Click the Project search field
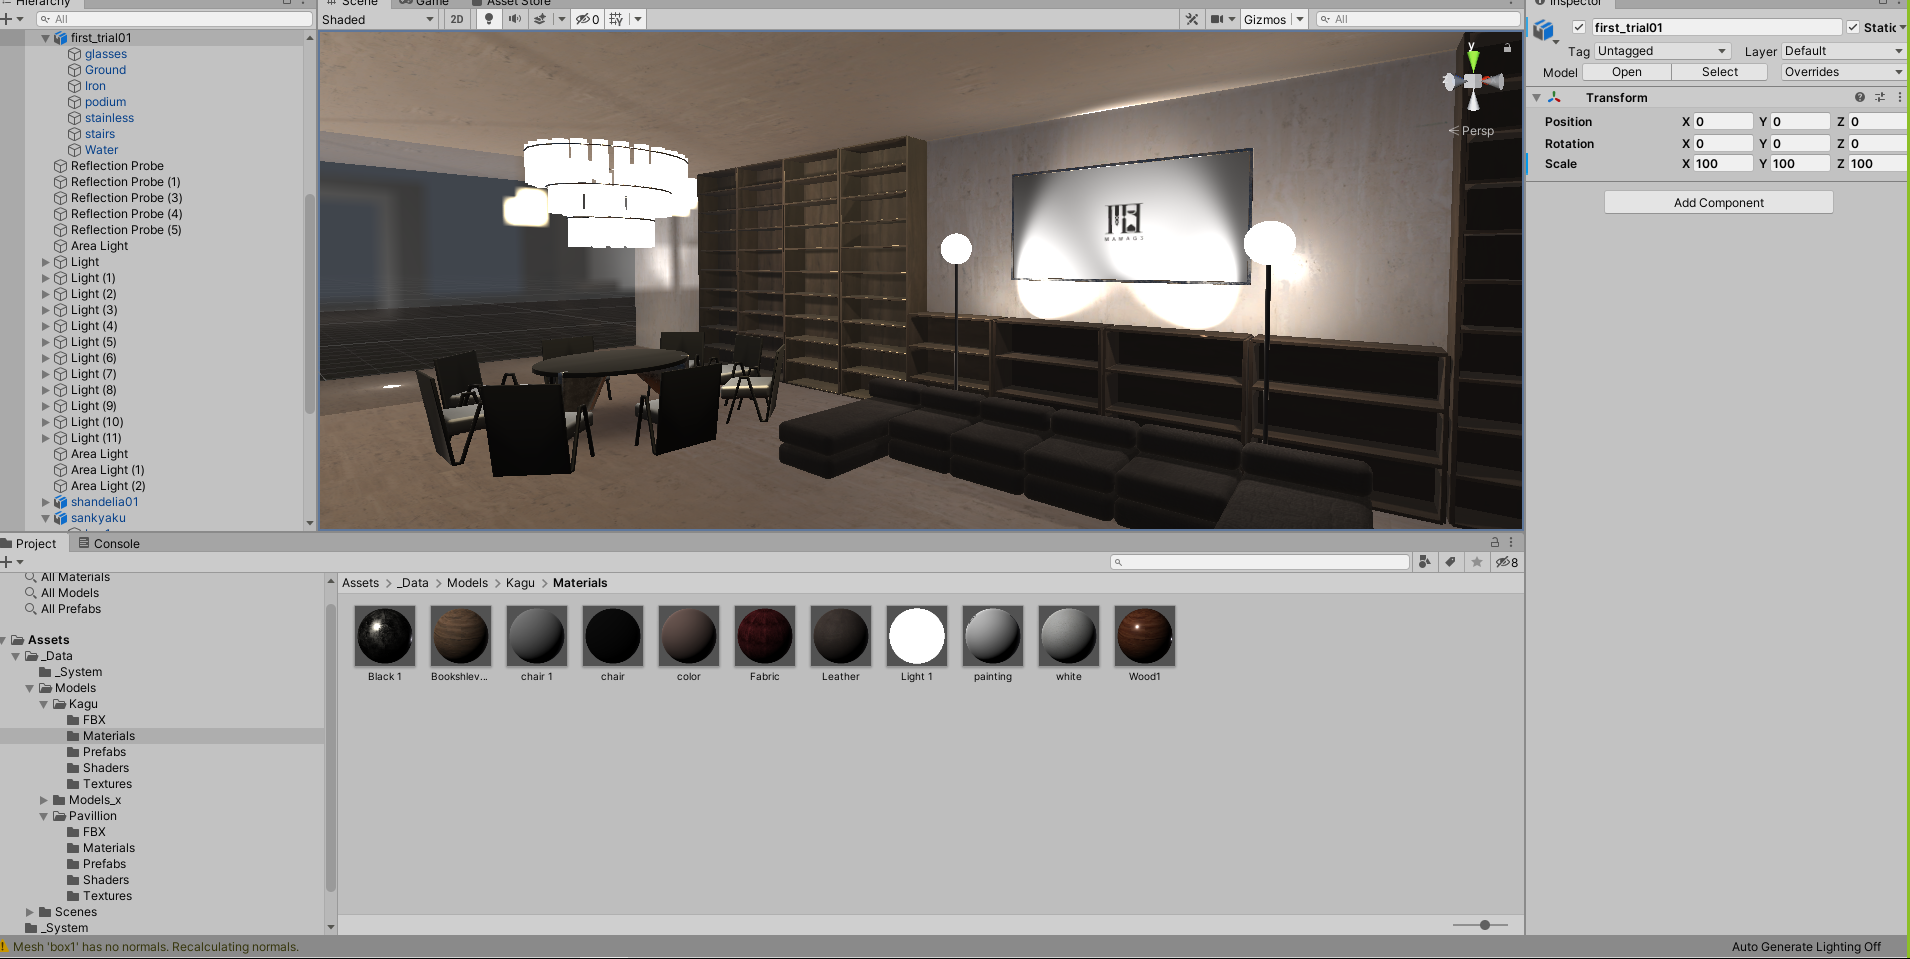 tap(1260, 562)
